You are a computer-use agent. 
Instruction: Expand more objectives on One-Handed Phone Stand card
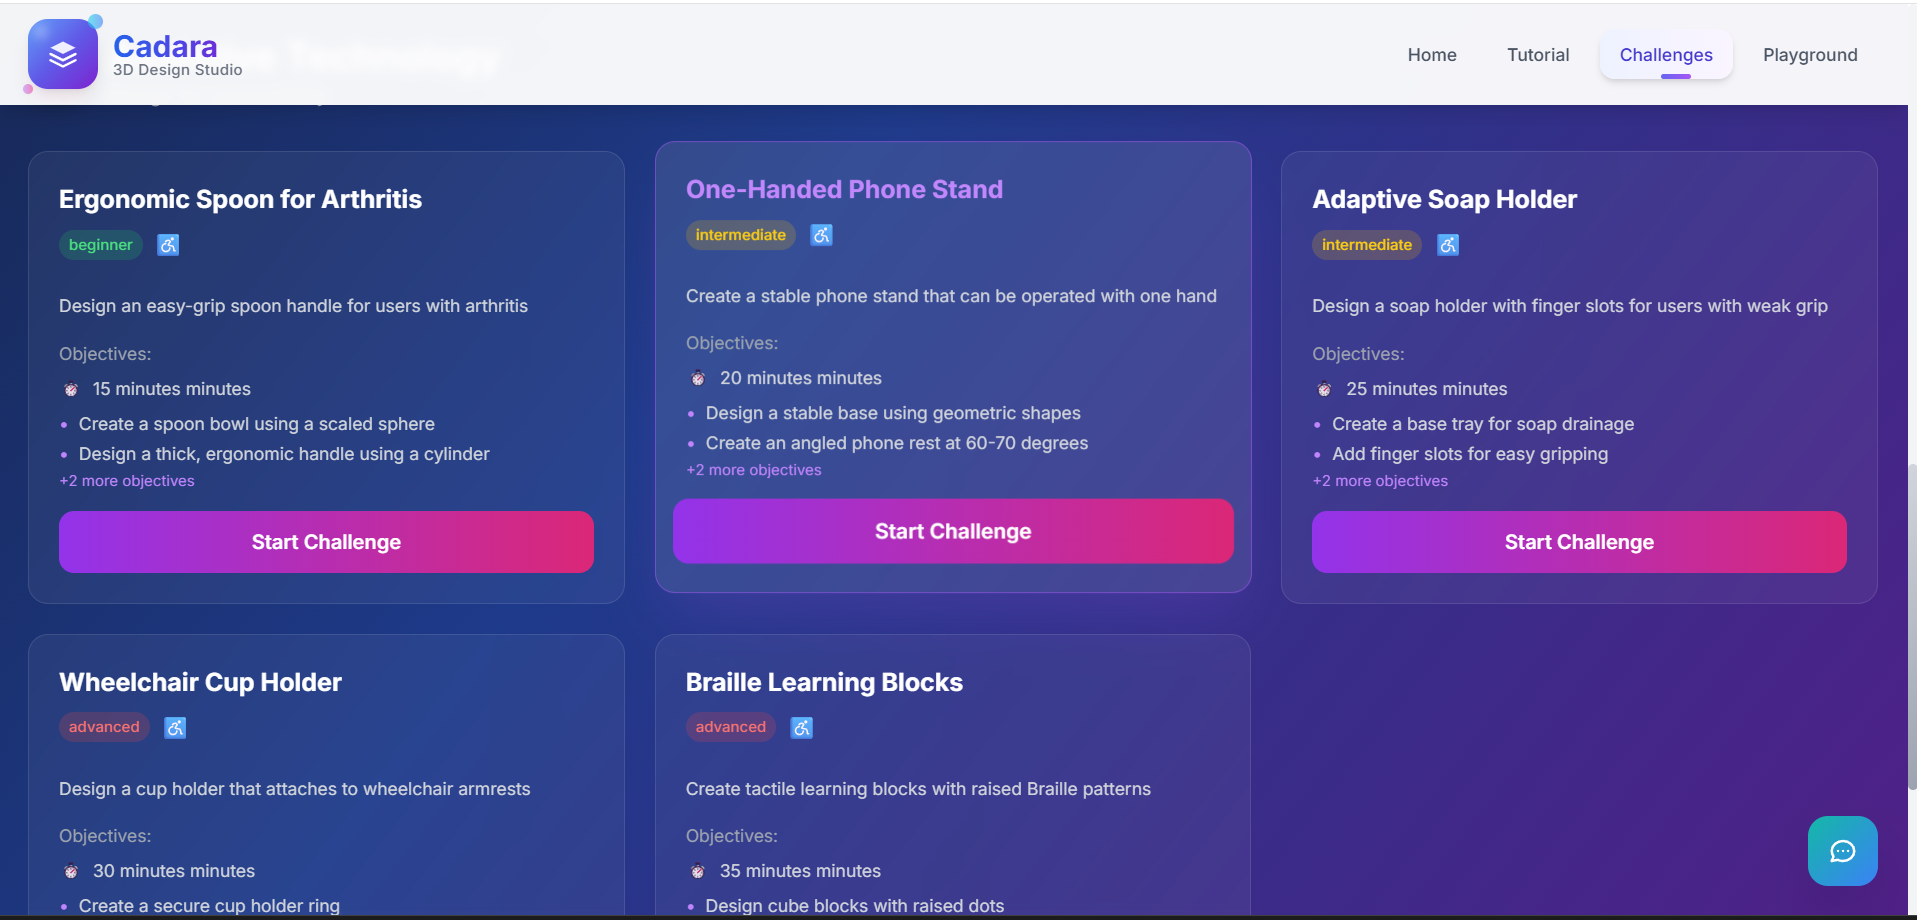pyautogui.click(x=753, y=470)
